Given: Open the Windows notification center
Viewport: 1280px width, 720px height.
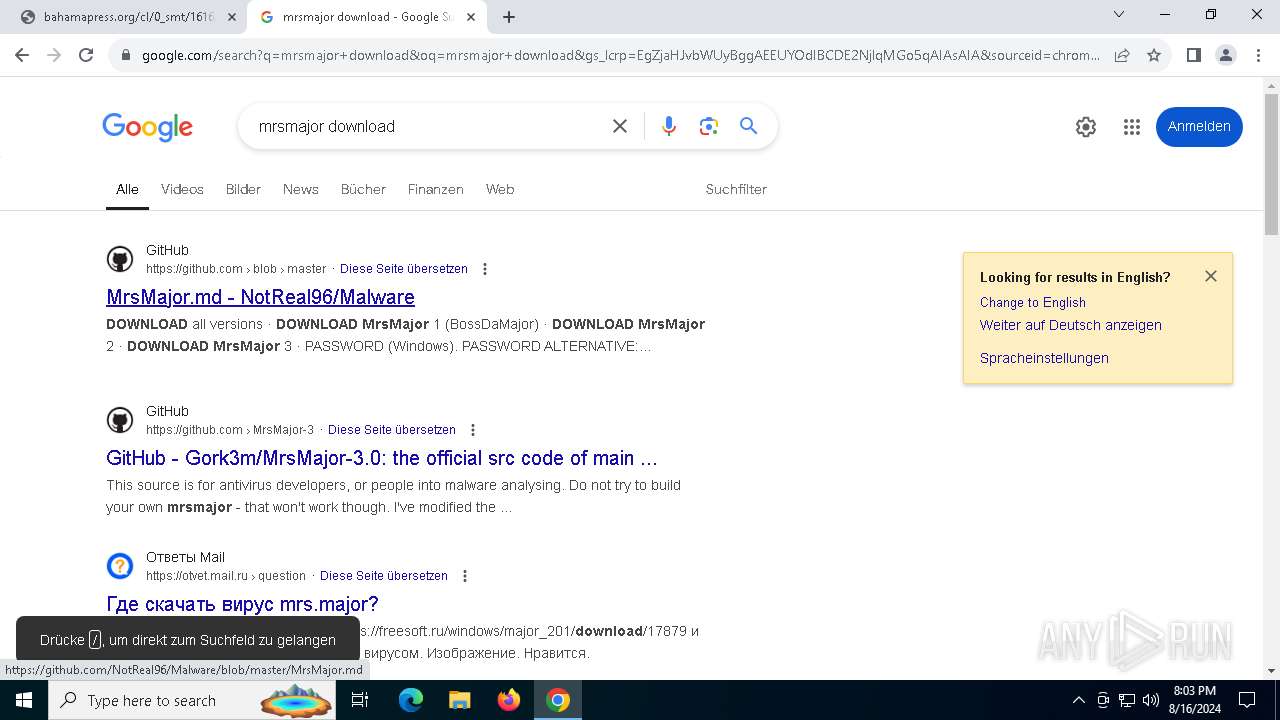Looking at the screenshot, I should click(x=1247, y=700).
